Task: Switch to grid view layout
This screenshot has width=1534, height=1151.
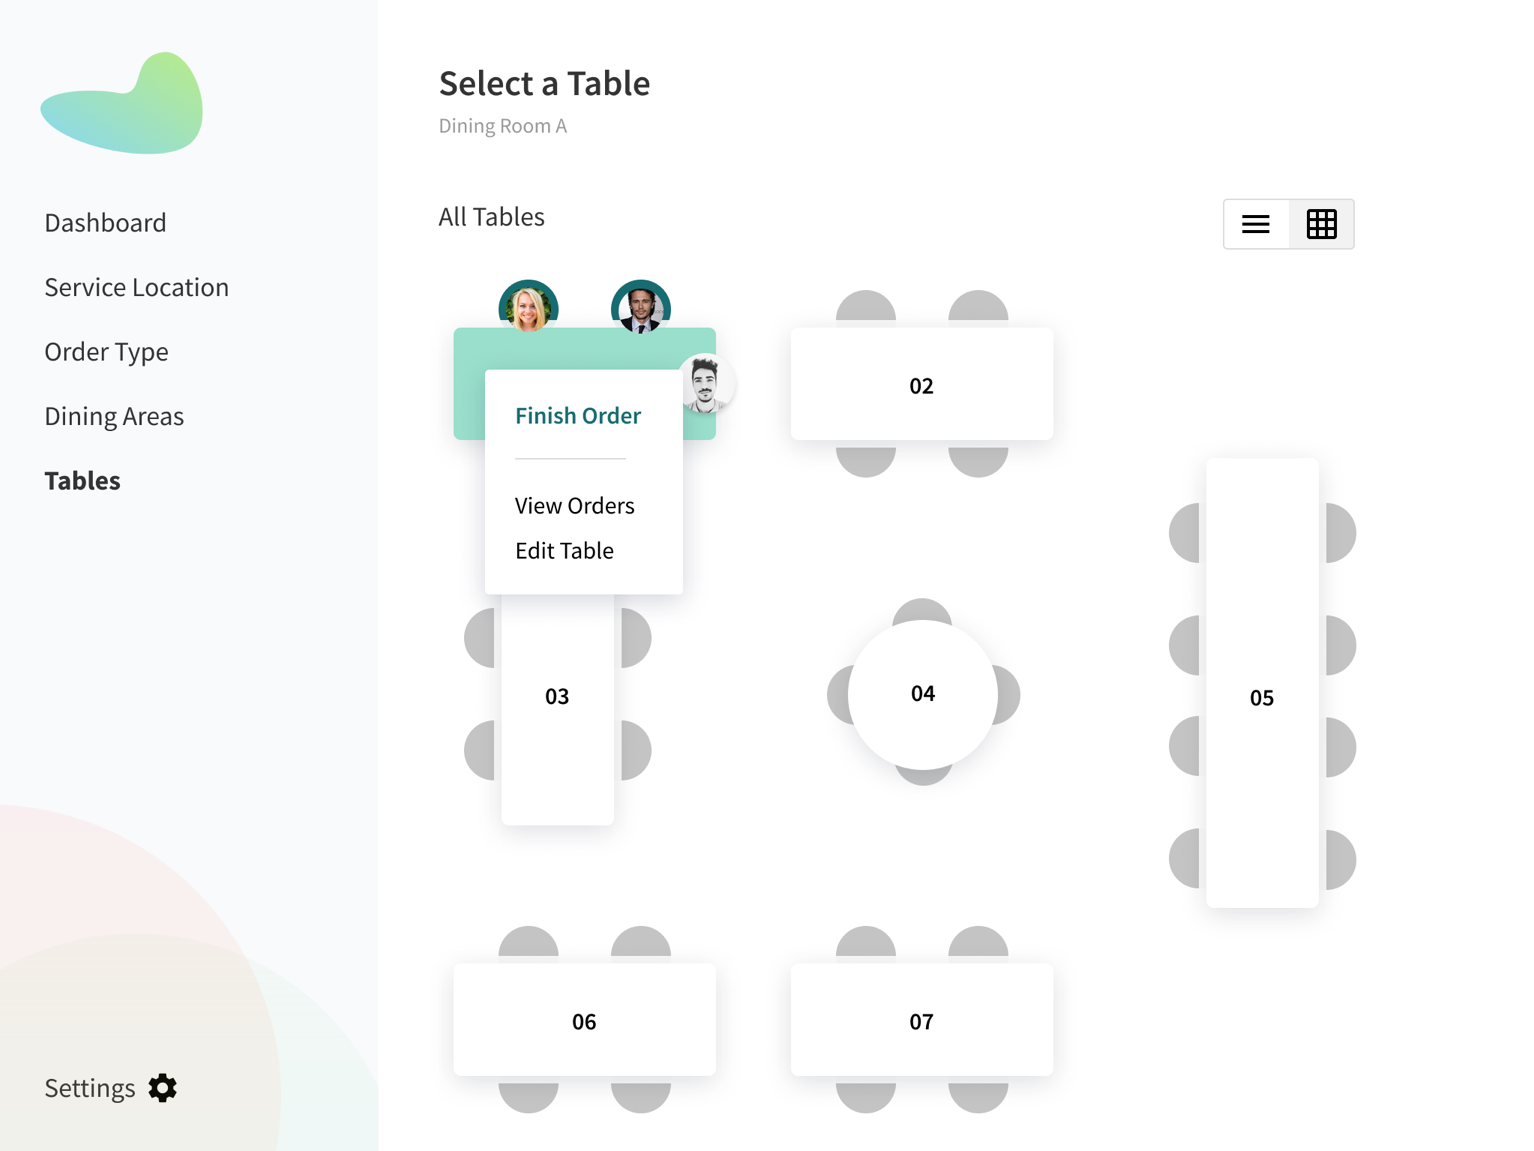Action: click(x=1321, y=224)
